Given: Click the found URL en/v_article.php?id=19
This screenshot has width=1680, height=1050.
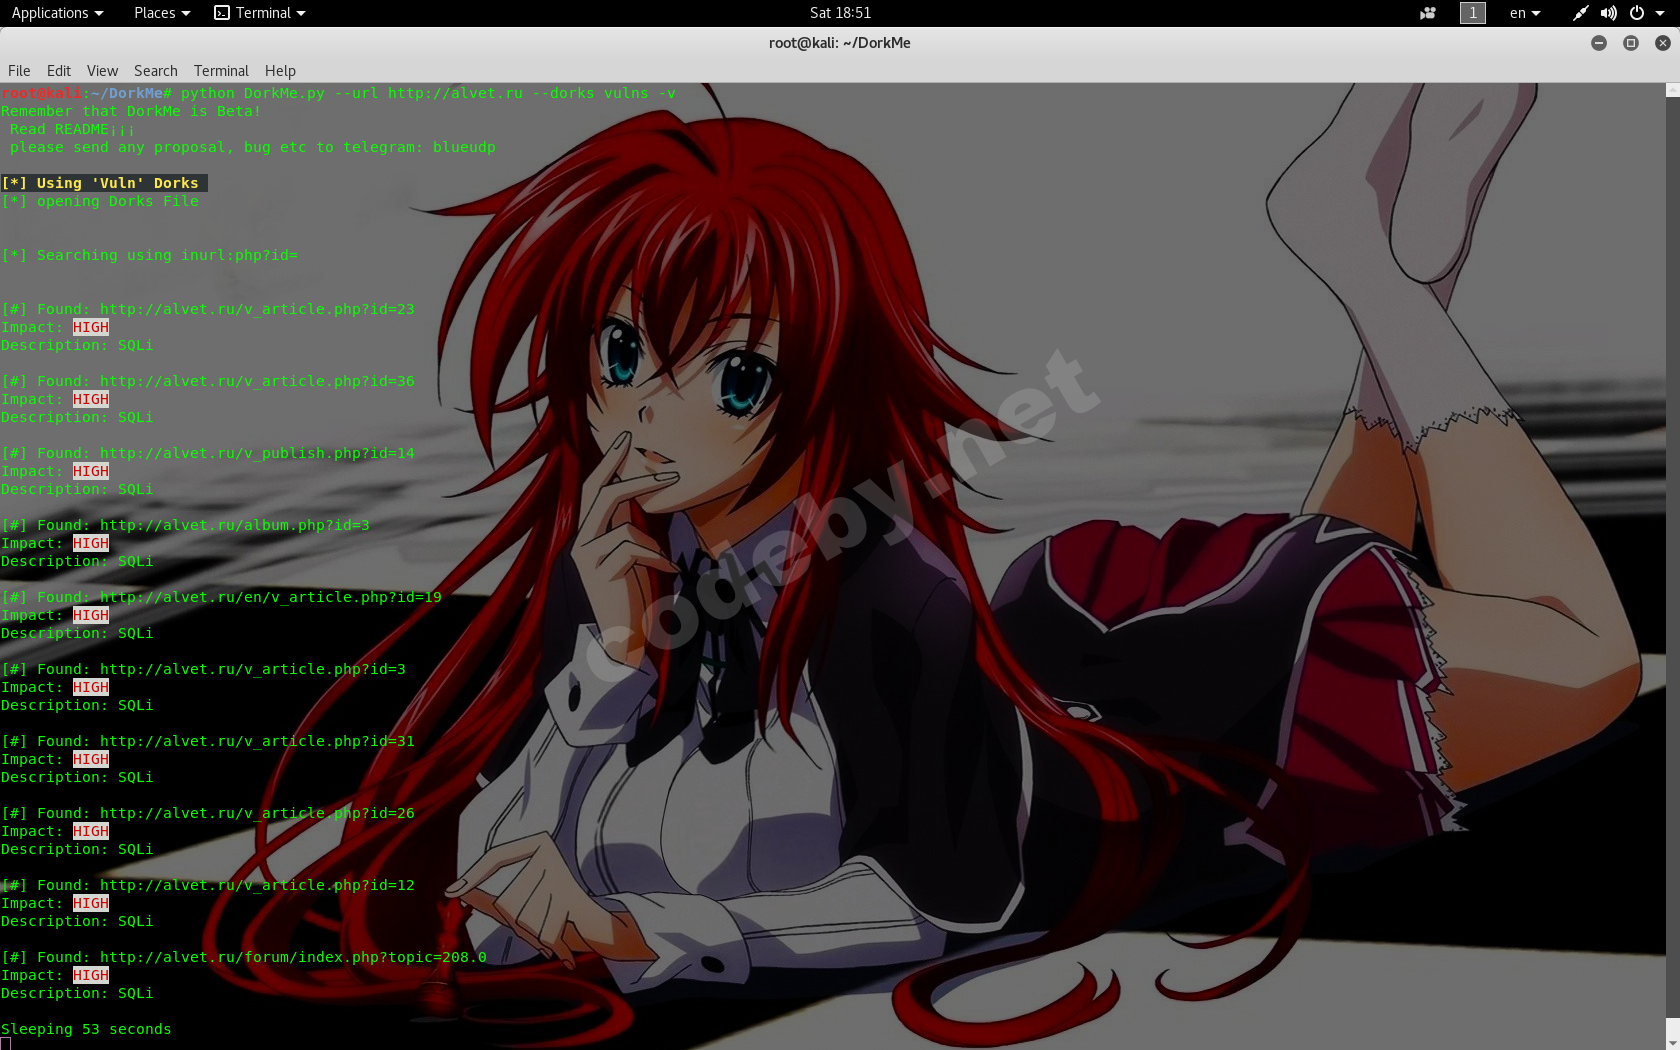Looking at the screenshot, I should click(x=271, y=597).
